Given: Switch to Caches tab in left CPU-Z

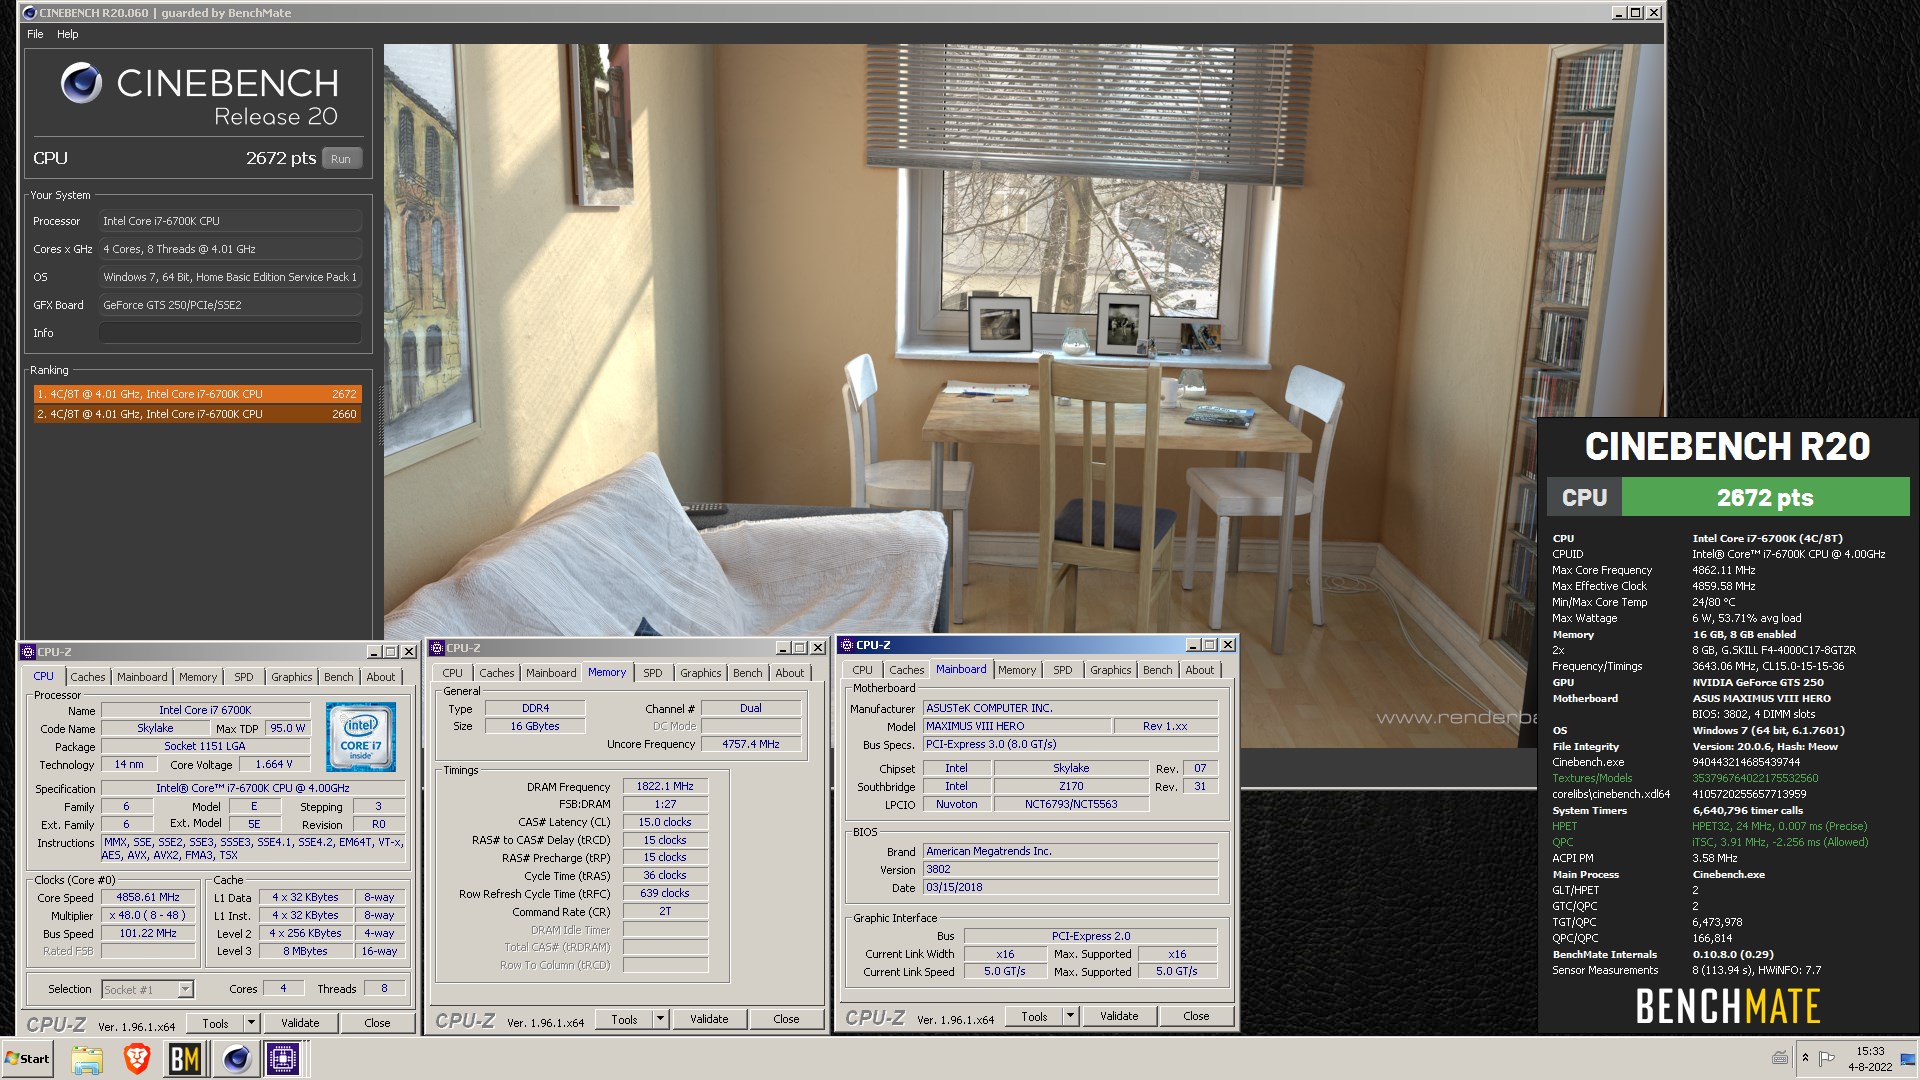Looking at the screenshot, I should coord(88,677).
